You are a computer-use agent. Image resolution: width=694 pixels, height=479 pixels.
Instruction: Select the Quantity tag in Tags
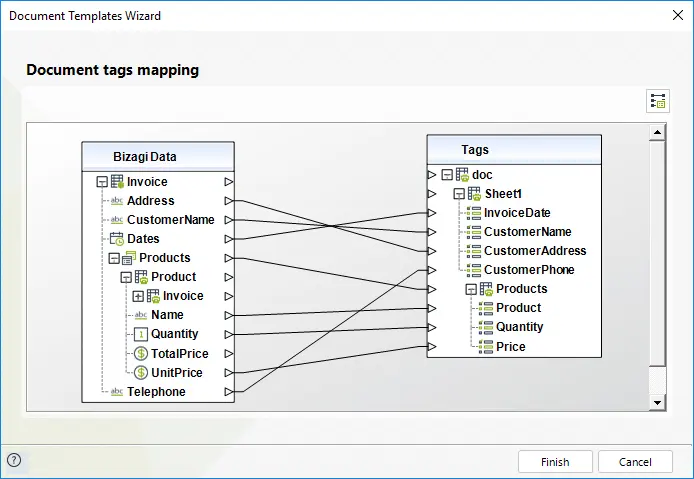pos(519,327)
